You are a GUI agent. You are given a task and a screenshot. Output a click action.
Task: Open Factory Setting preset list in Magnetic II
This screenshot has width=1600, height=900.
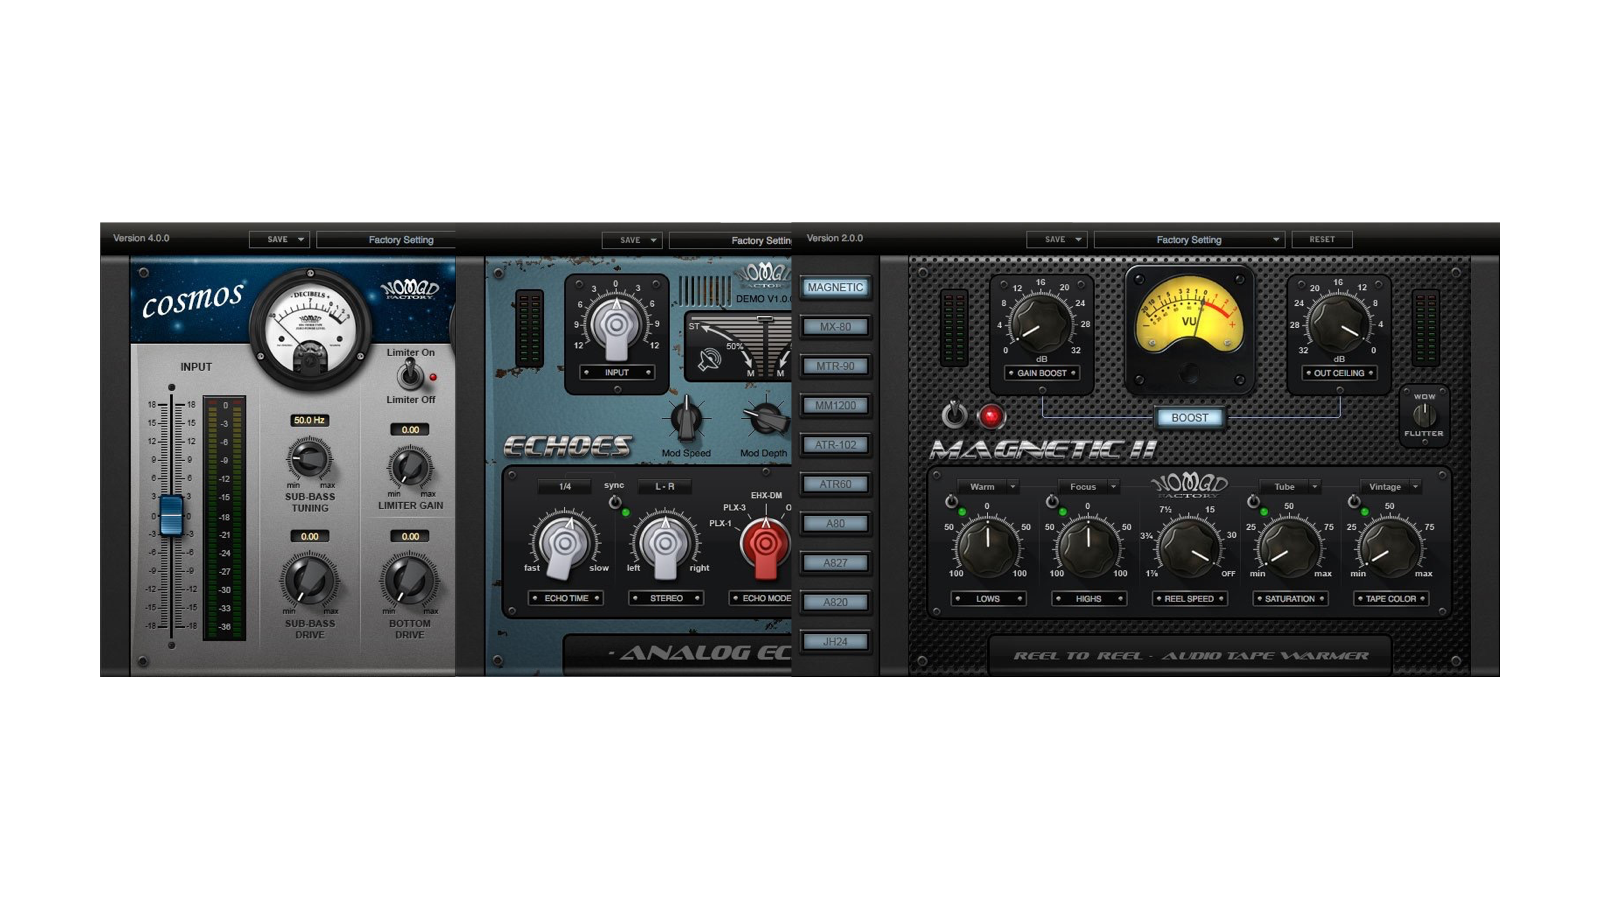coord(1188,240)
